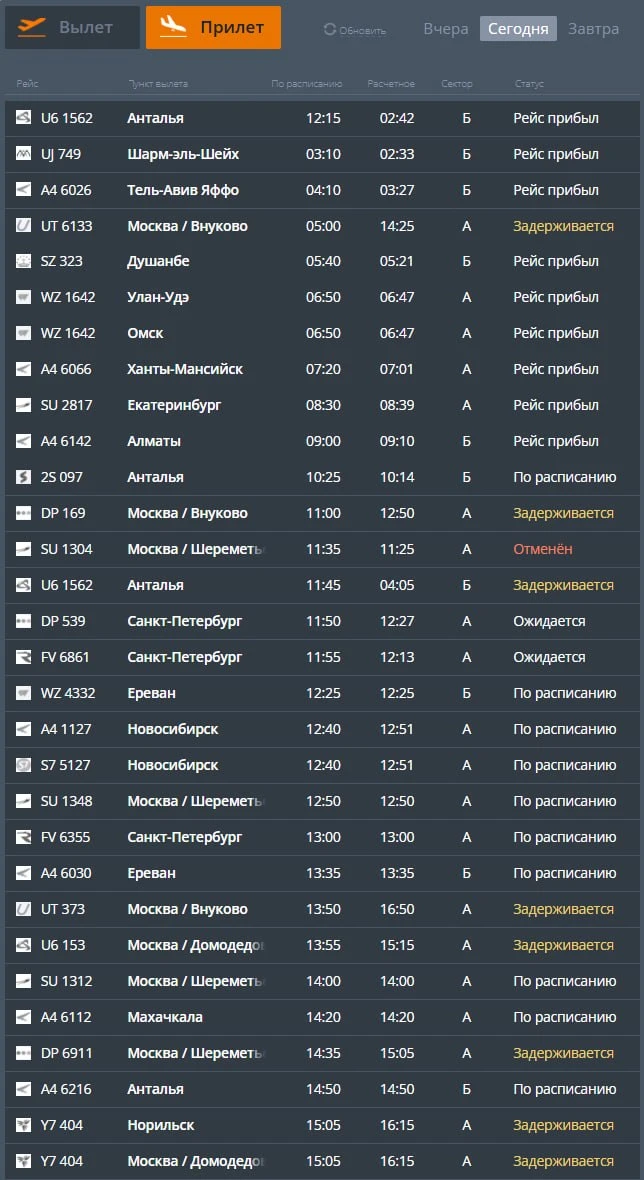This screenshot has height=1180, width=644.
Task: Select the Прилет arrivals tab
Action: click(x=213, y=28)
